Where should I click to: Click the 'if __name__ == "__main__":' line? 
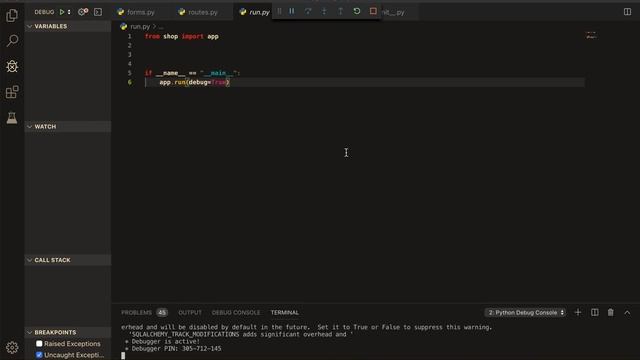[192, 73]
